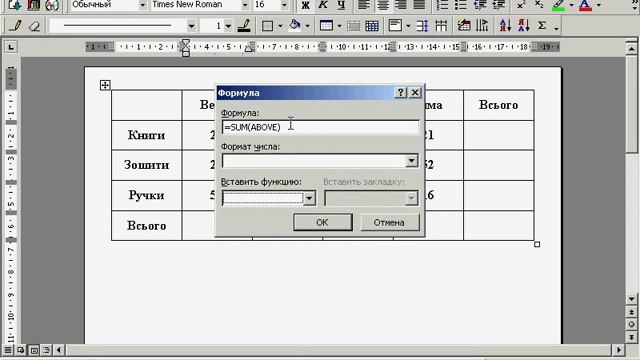Open the line style dropdown
Viewport: 640px width, 360px height.
coord(191,27)
